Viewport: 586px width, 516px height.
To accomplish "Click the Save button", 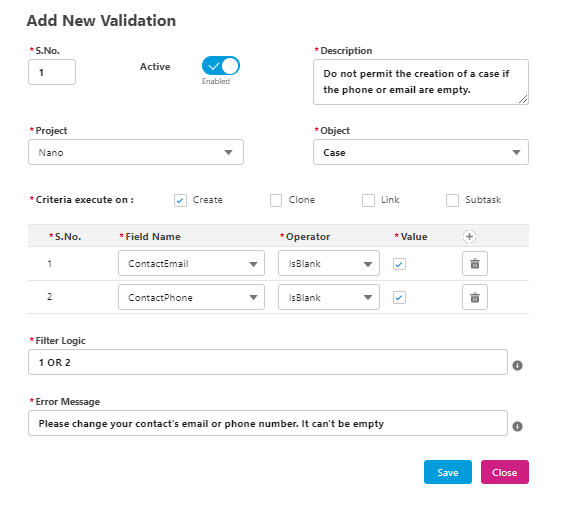I will [448, 472].
